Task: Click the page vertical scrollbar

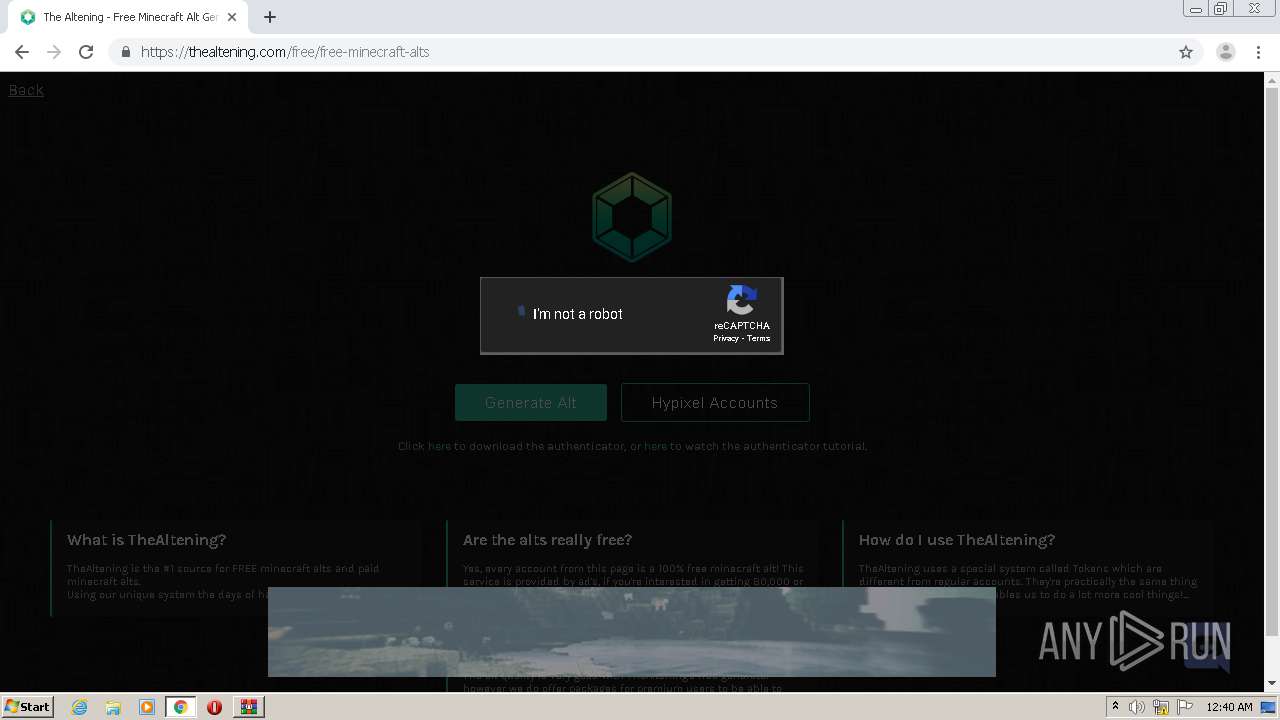Action: pos(1272,360)
